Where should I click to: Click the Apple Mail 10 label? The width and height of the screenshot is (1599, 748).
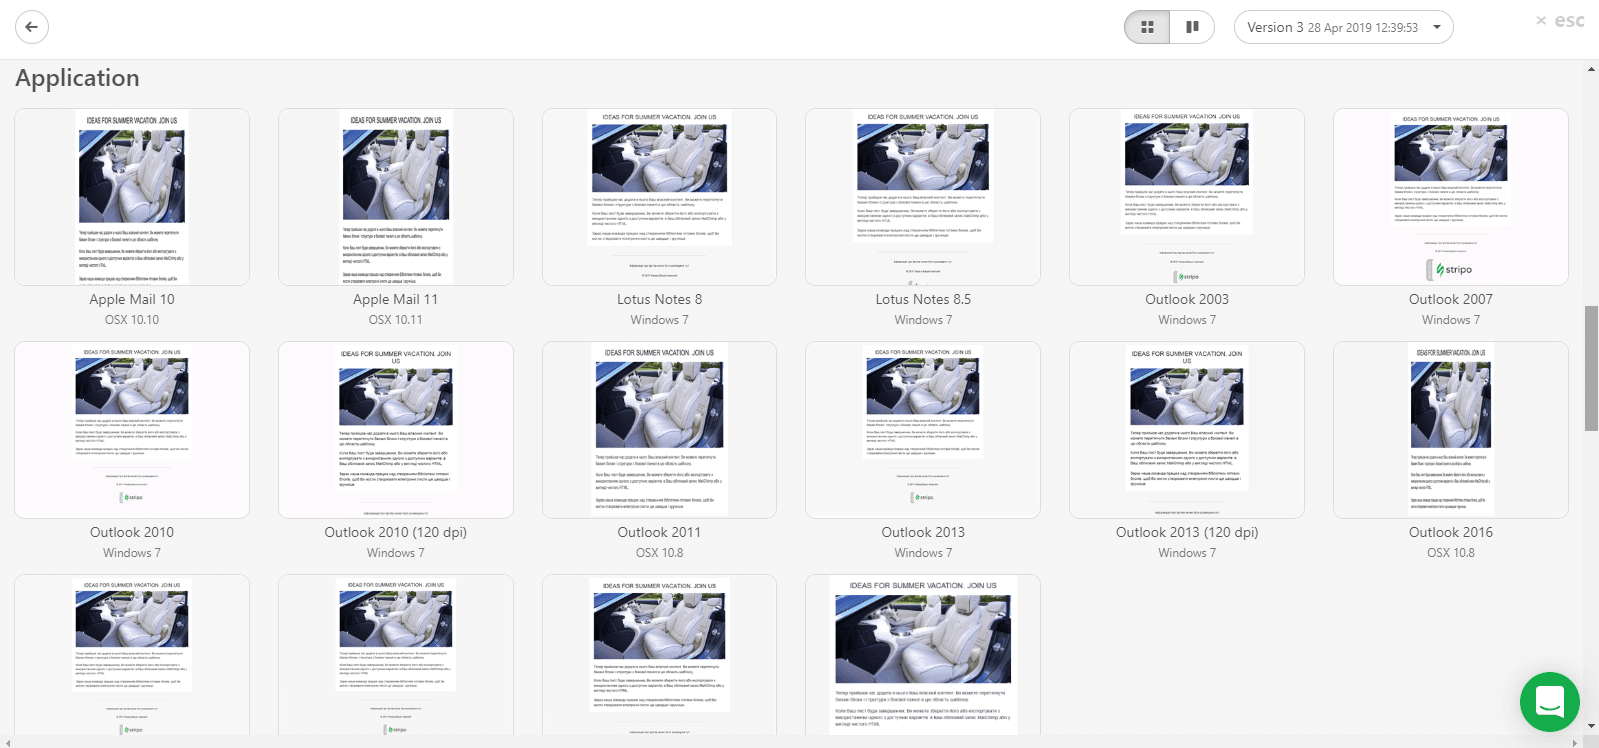[132, 299]
